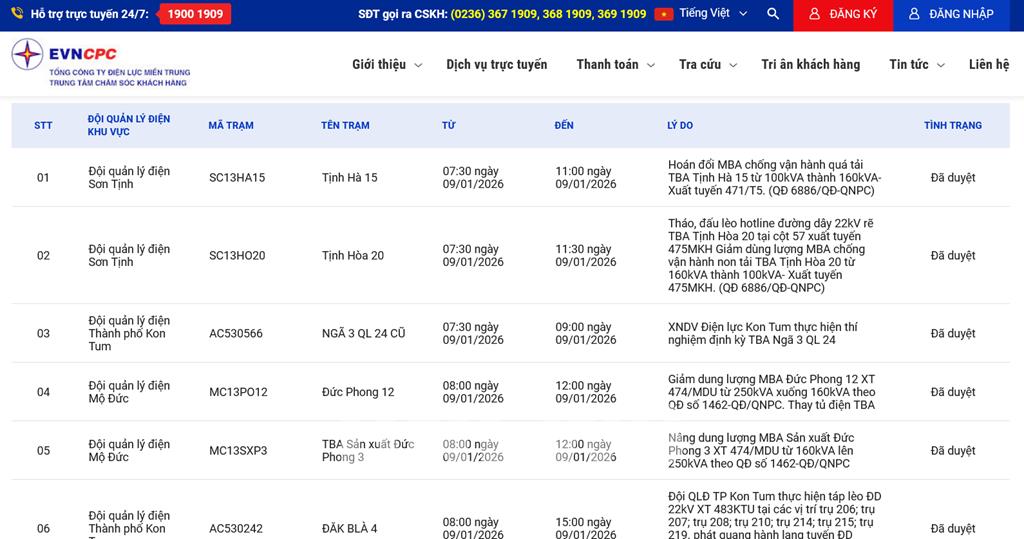Viewport: 1024px width, 539px height.
Task: Go to the Liên hệ page
Action: tap(988, 64)
